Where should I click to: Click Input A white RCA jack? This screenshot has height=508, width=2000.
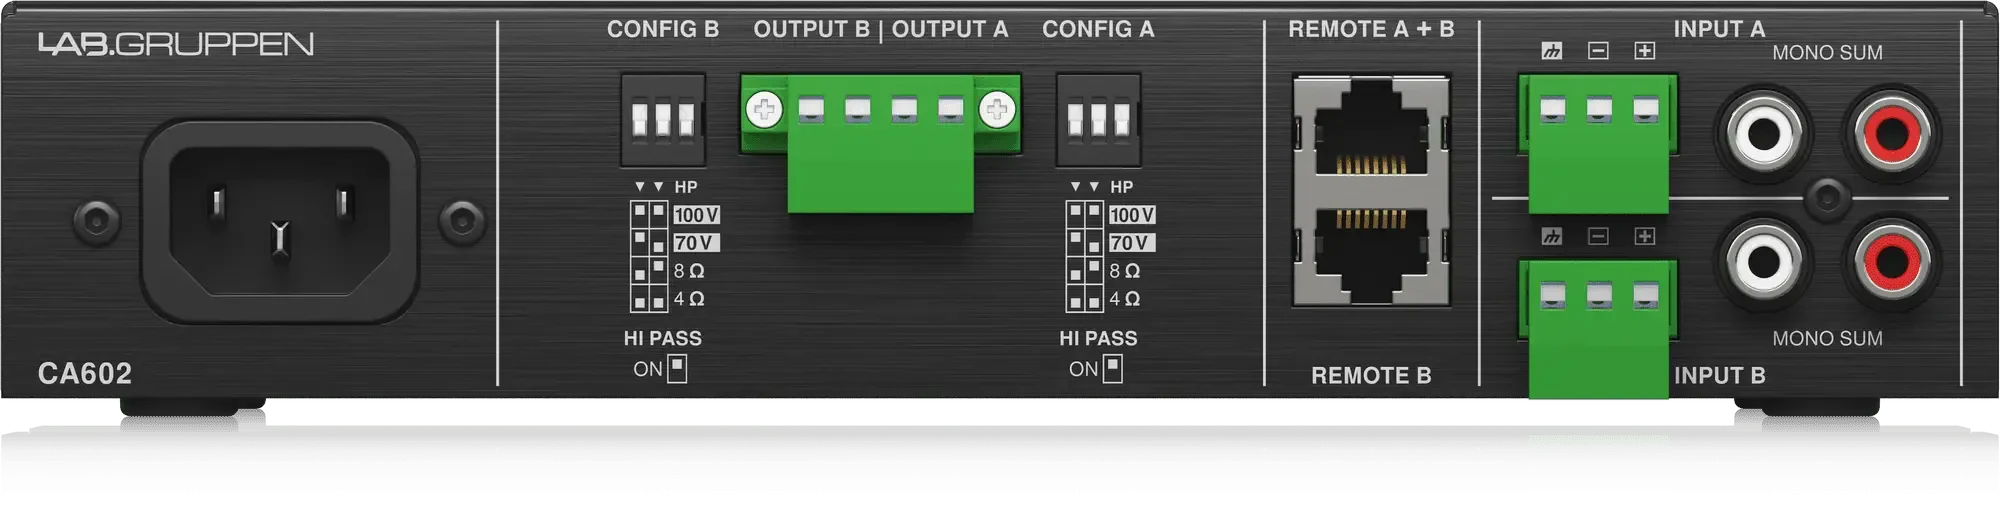pyautogui.click(x=1764, y=132)
